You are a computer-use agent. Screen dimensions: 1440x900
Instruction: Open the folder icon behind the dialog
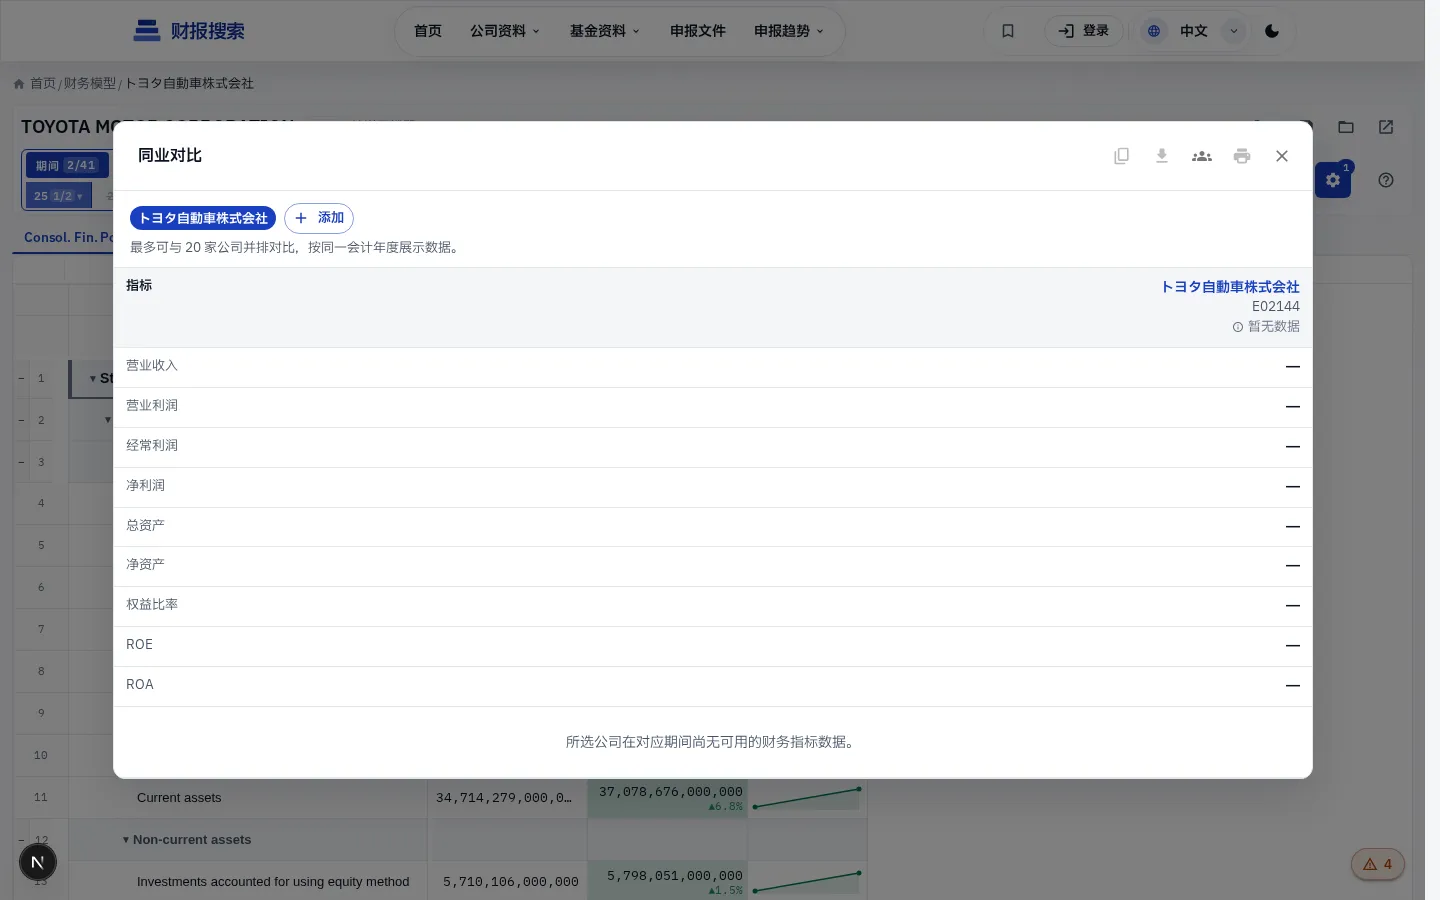click(x=1346, y=127)
